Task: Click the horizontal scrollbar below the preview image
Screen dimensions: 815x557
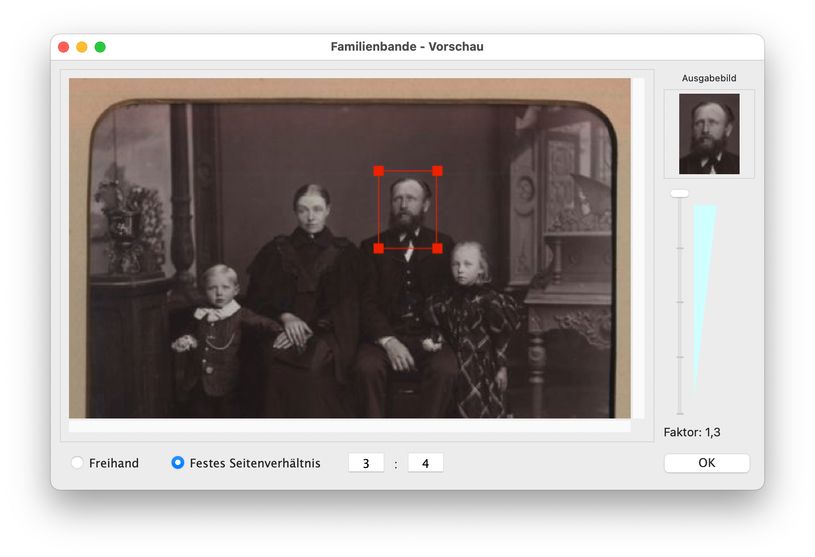Action: [350, 426]
